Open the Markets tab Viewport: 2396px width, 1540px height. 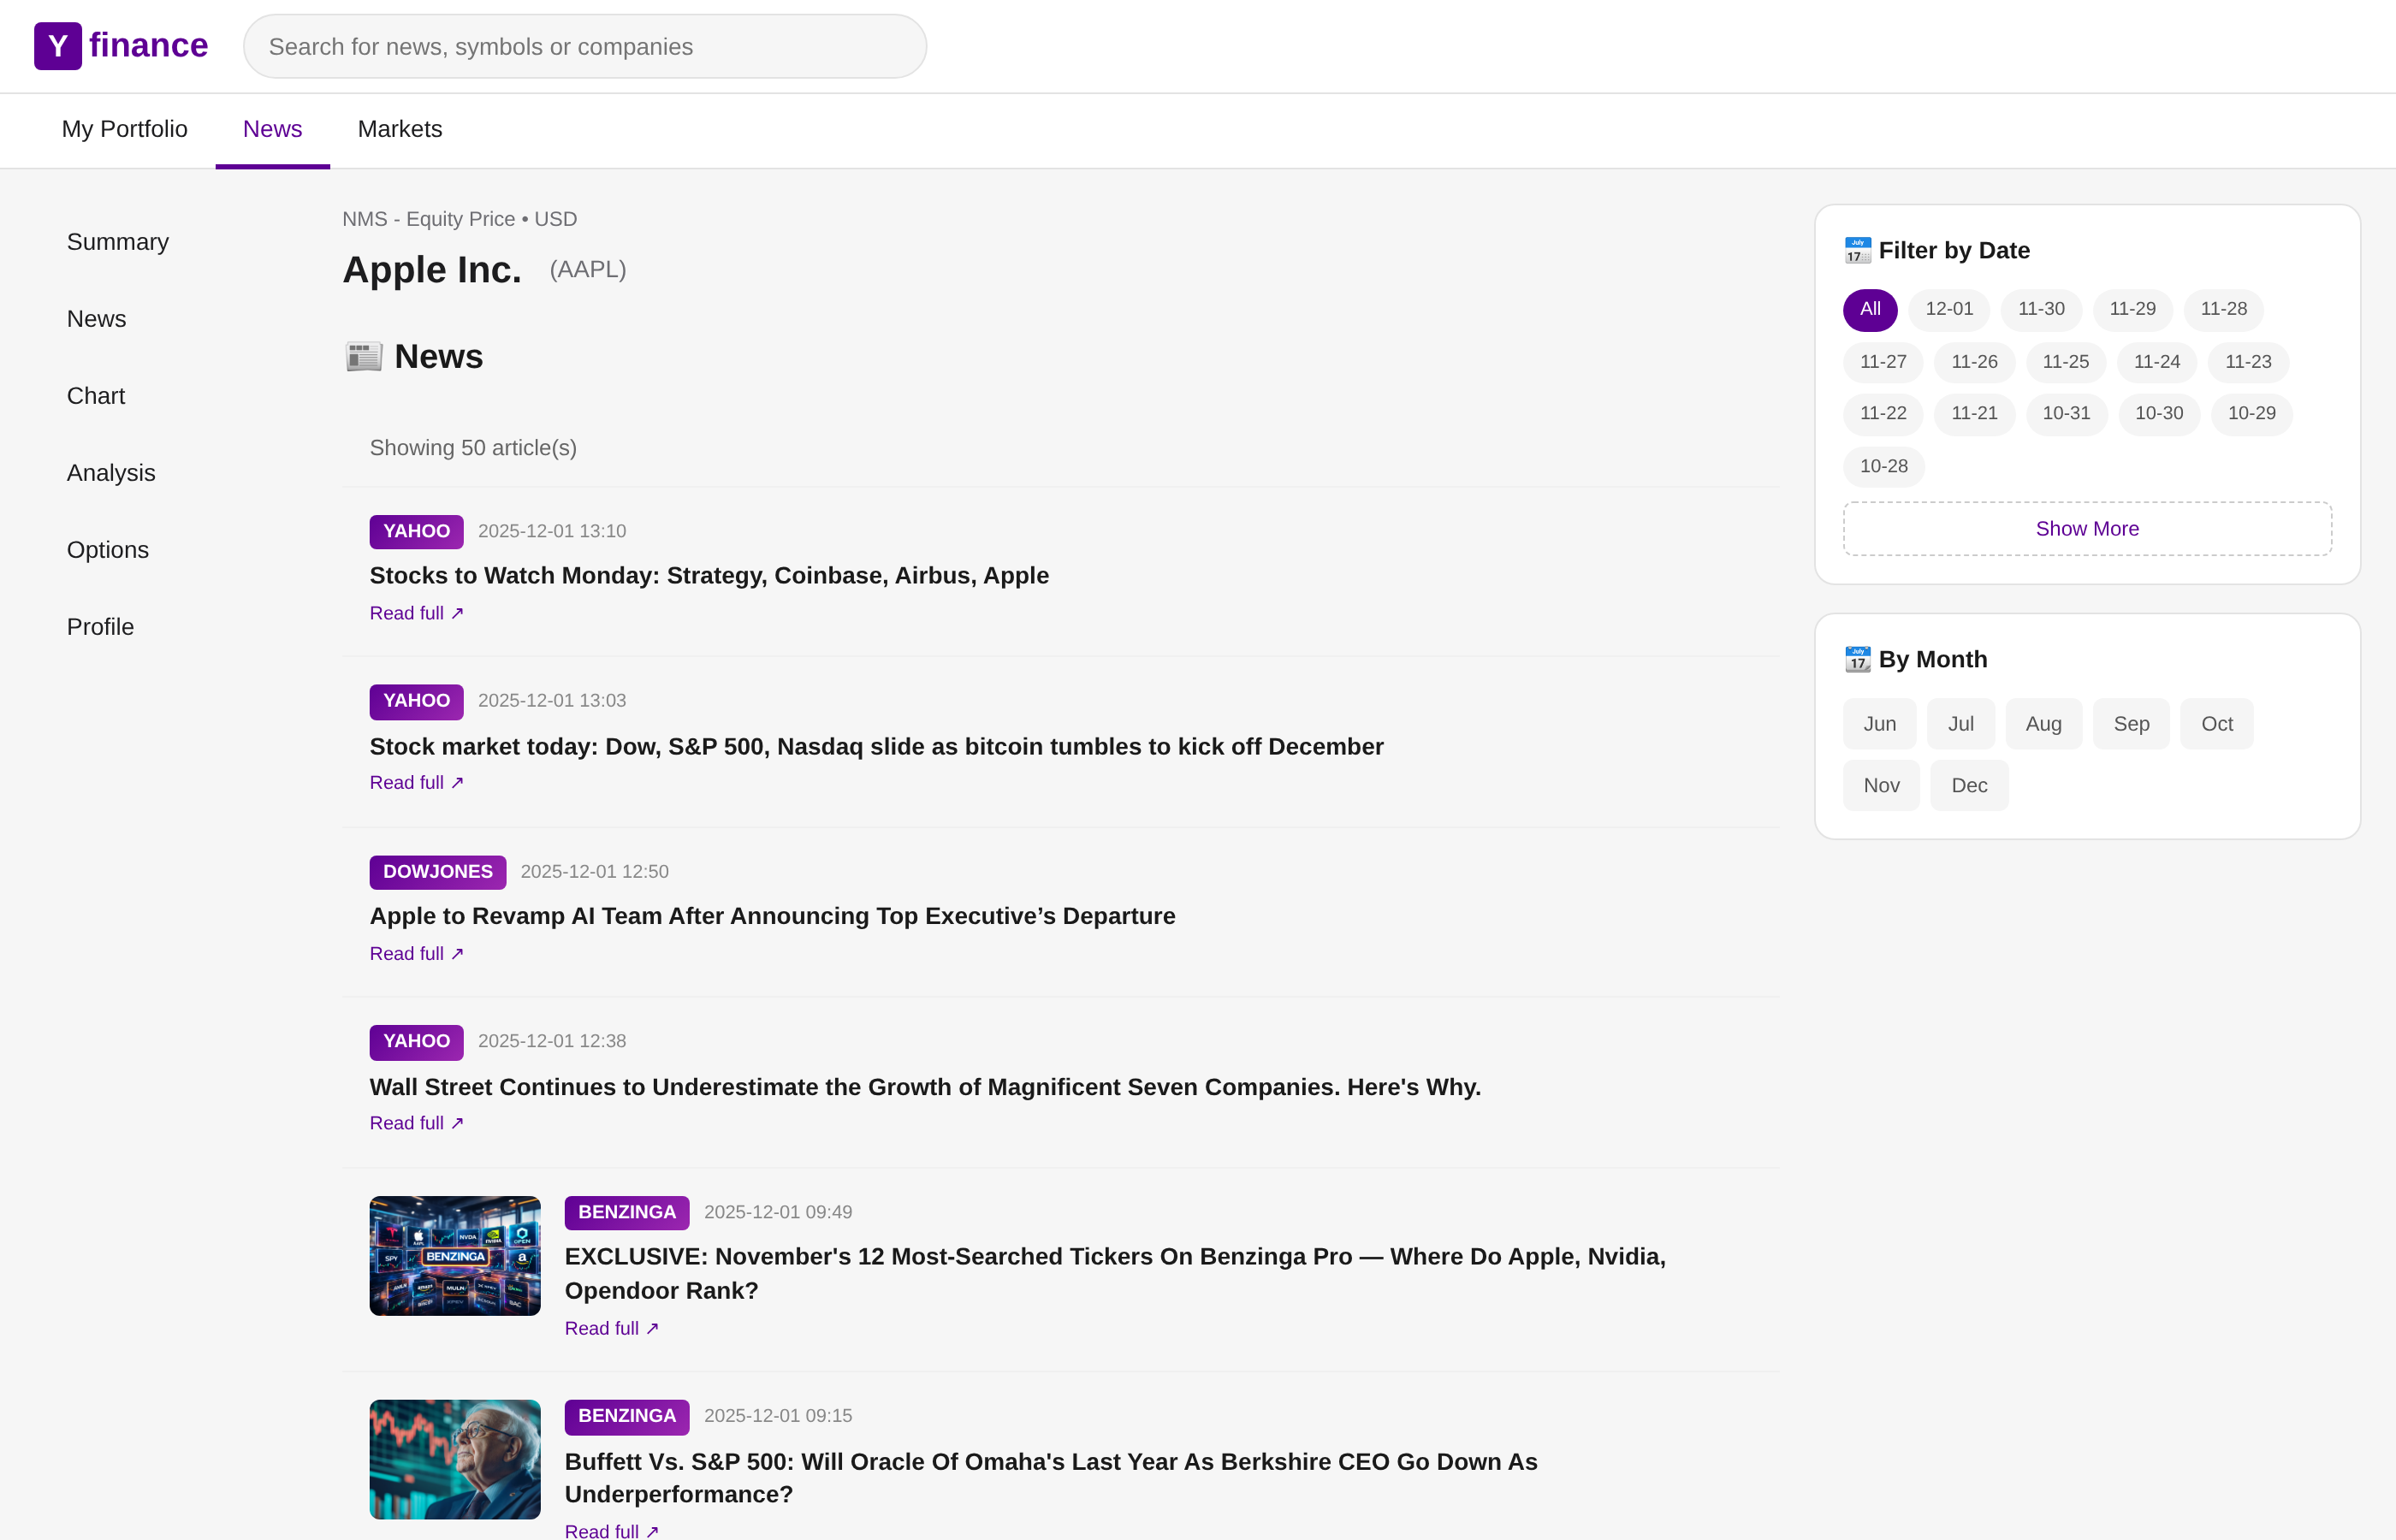click(400, 129)
